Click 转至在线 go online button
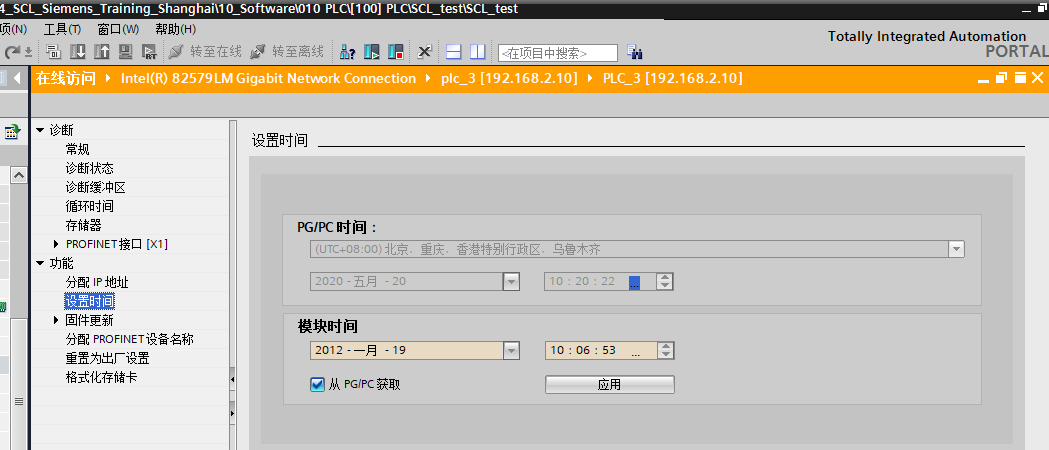Screen dimensions: 1049x450 205,51
